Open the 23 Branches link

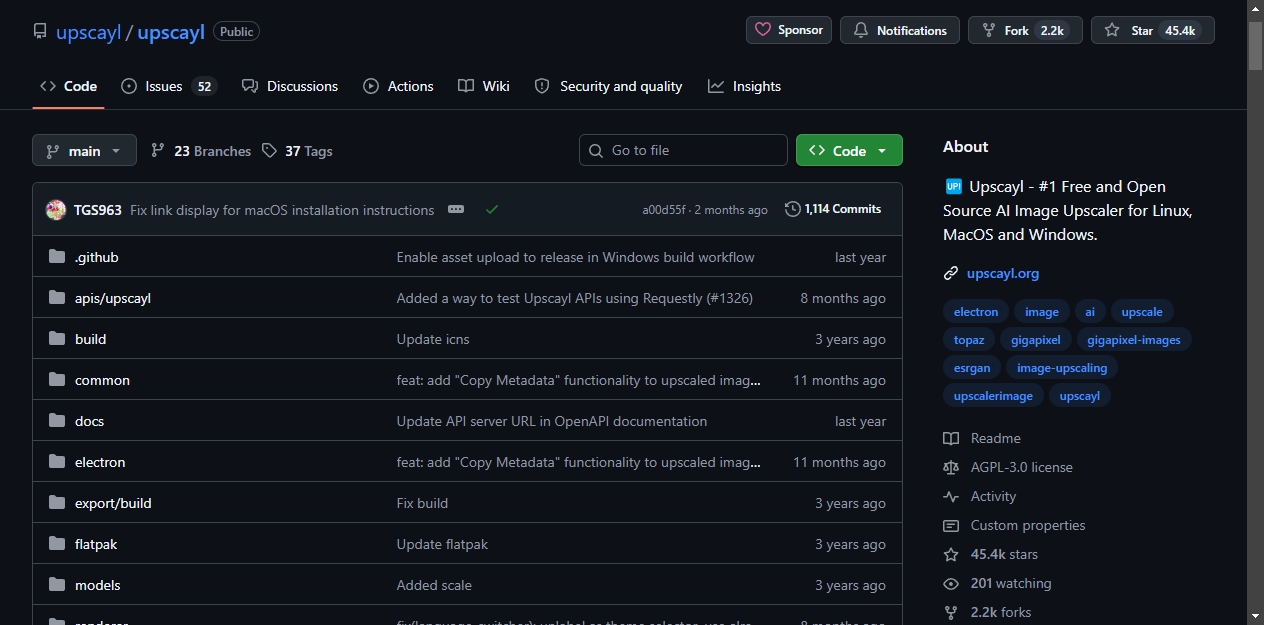pos(201,151)
